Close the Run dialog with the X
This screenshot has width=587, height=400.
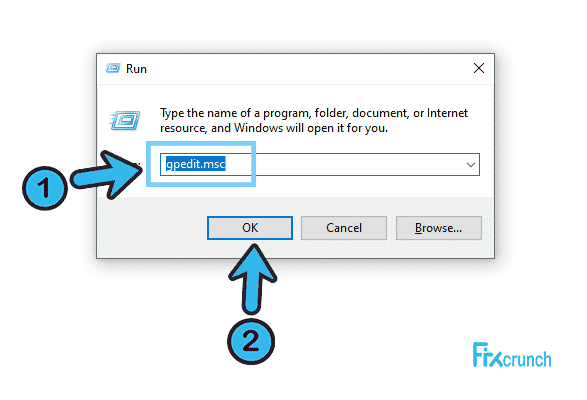coord(479,68)
